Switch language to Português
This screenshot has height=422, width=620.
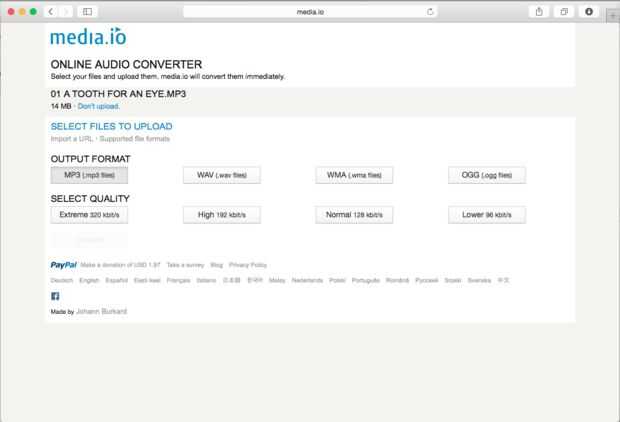pos(366,280)
